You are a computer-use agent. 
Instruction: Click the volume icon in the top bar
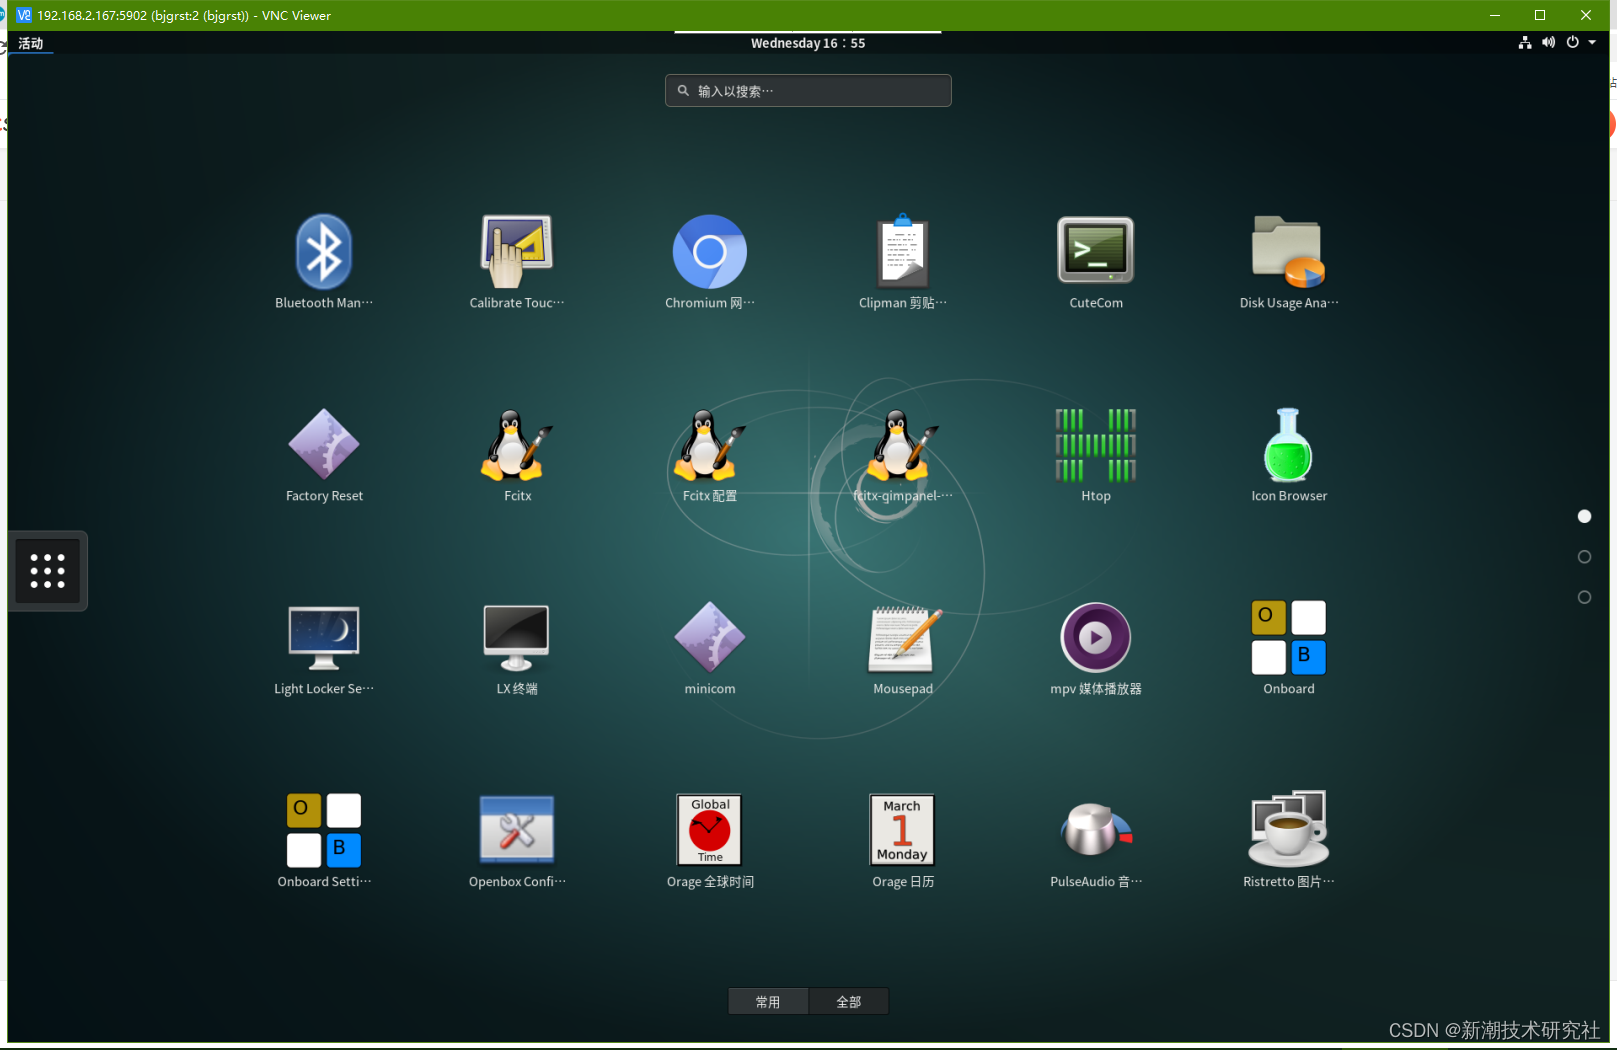click(x=1548, y=42)
